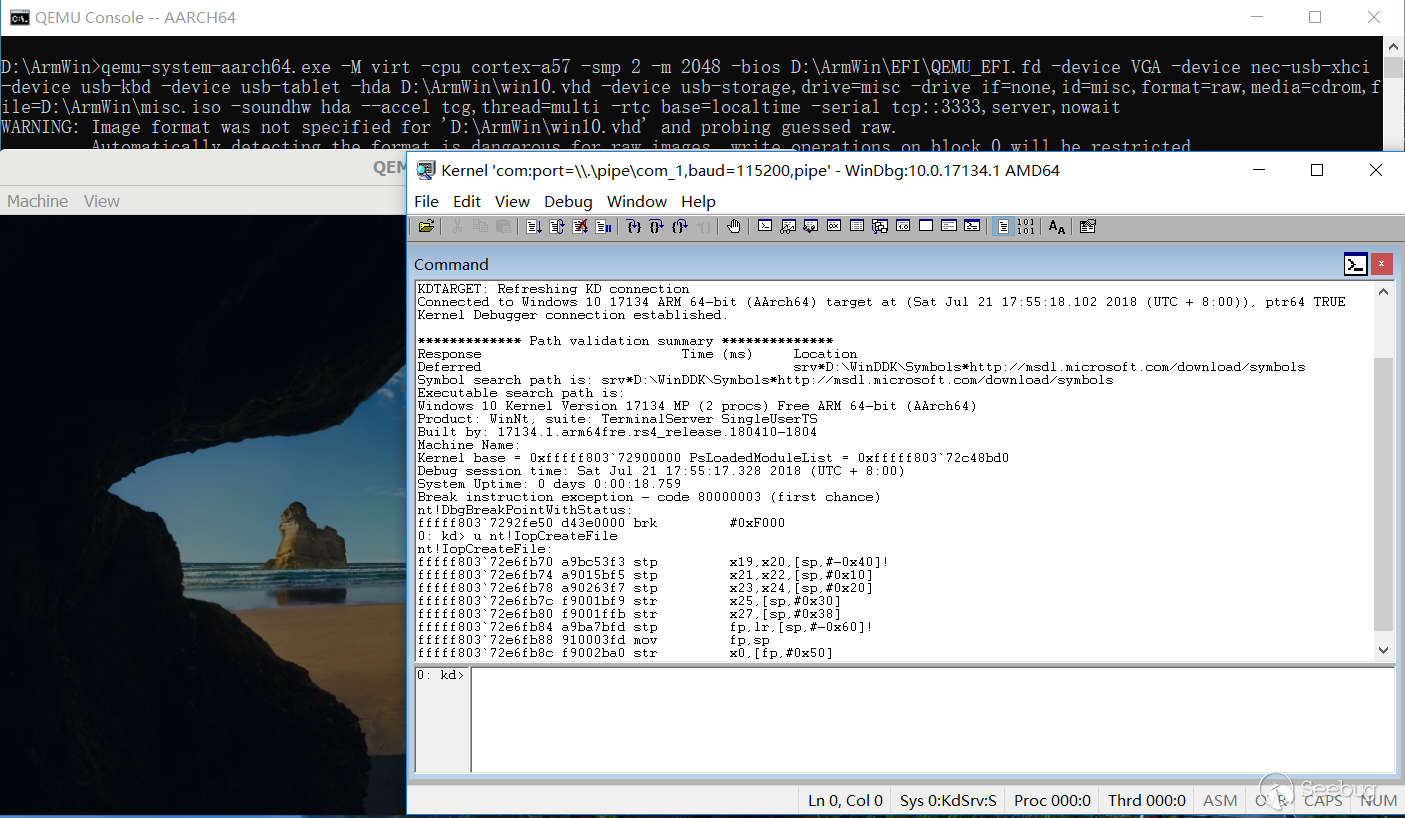Switch to Source Mode Off (binary) toggle
The image size is (1405, 818).
1026,227
